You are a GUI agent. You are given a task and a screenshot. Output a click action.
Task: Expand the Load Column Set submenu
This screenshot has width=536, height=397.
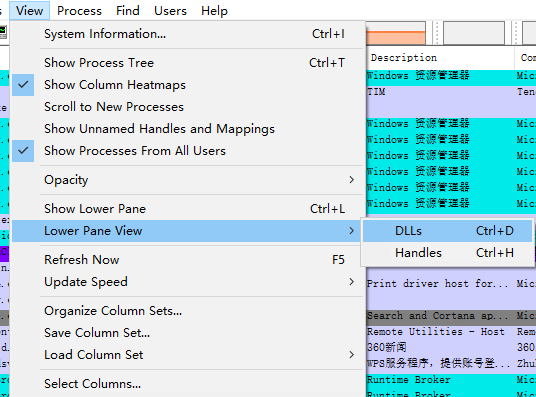pyautogui.click(x=187, y=355)
